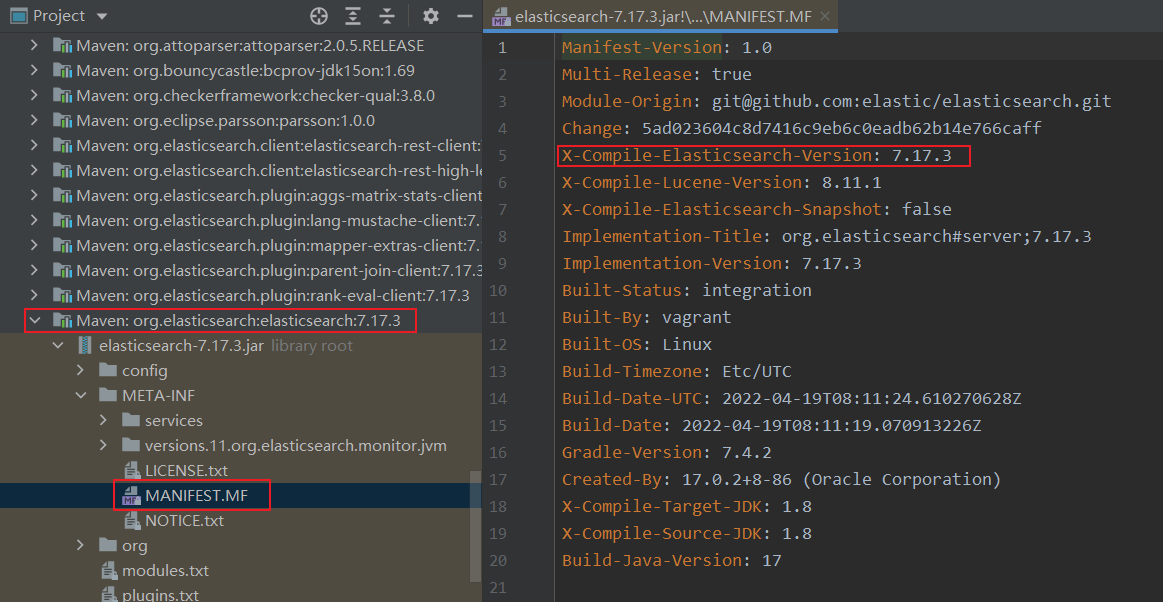Click the NOTICE.txt file icon
The width and height of the screenshot is (1163, 602).
point(131,521)
